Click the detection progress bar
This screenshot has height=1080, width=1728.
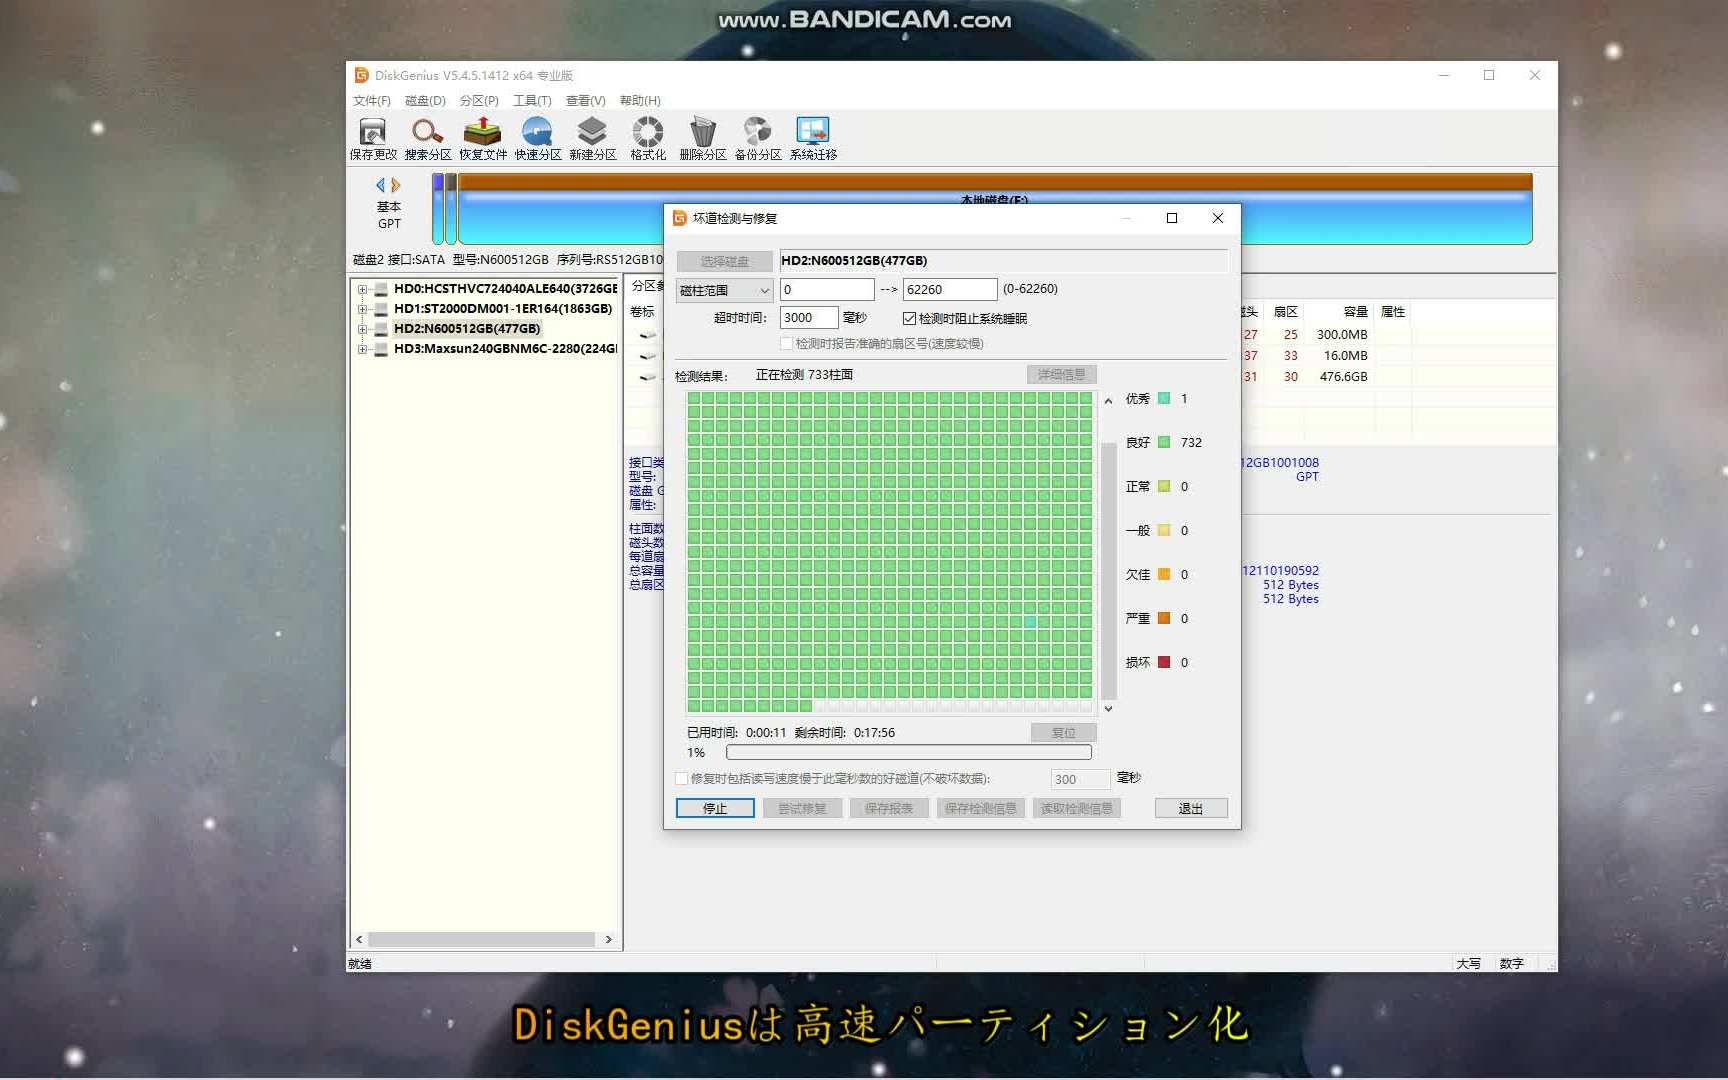point(909,752)
